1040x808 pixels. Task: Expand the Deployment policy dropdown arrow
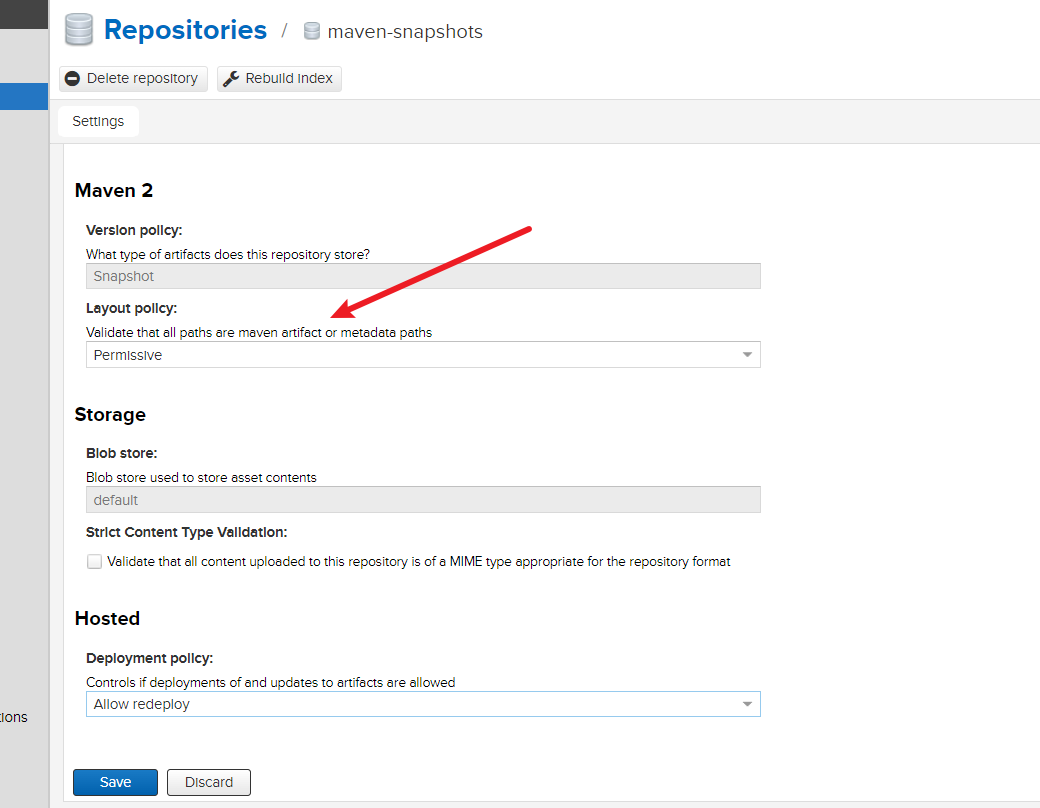(x=747, y=705)
